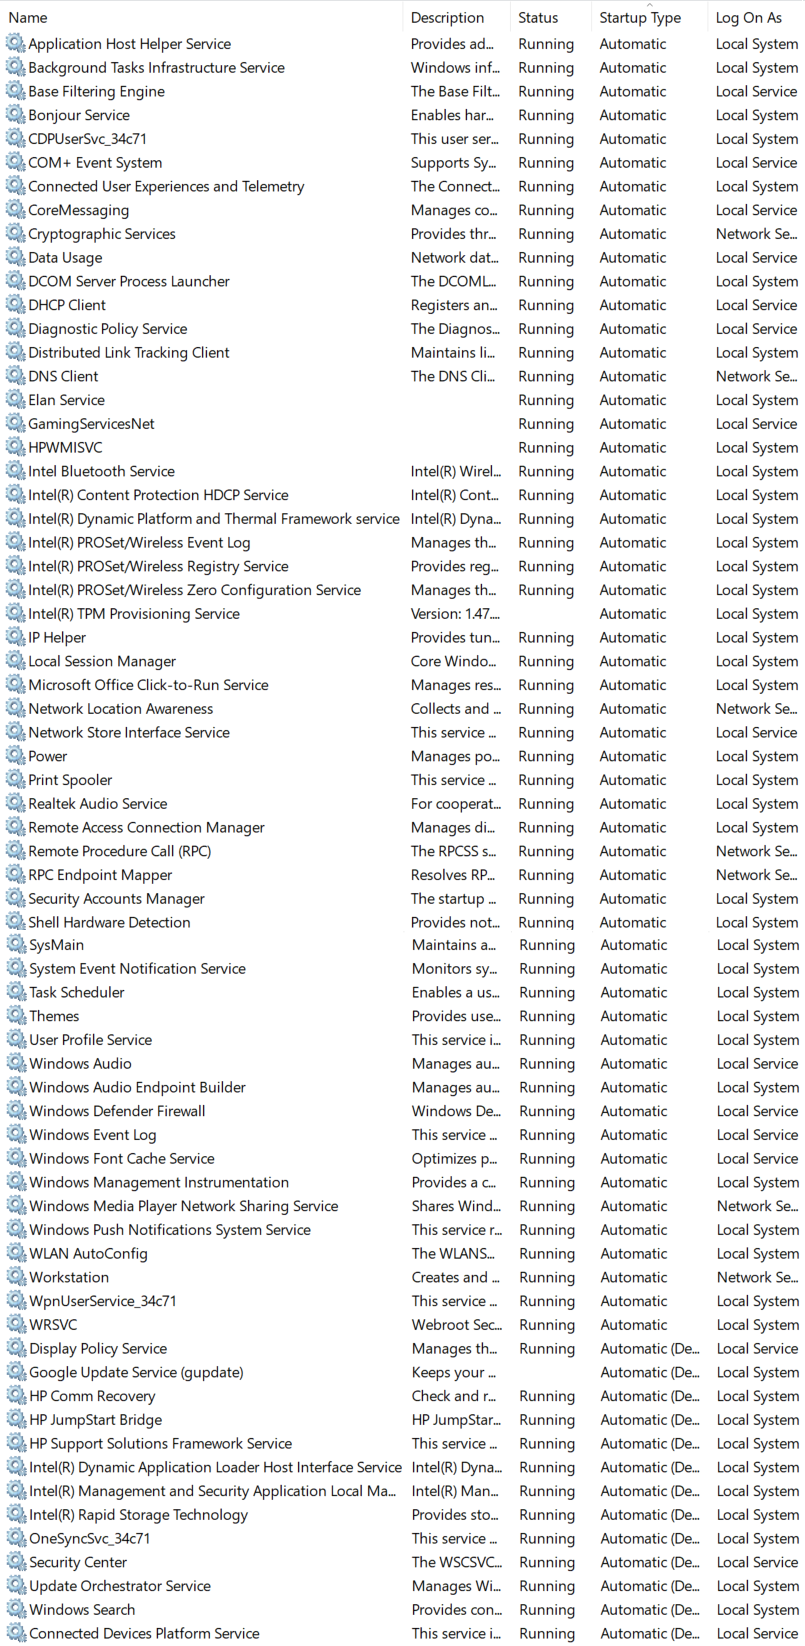Viewport: 805px width, 1646px height.
Task: Click the gear icon beside Base Filtering Engine
Action: coord(15,91)
